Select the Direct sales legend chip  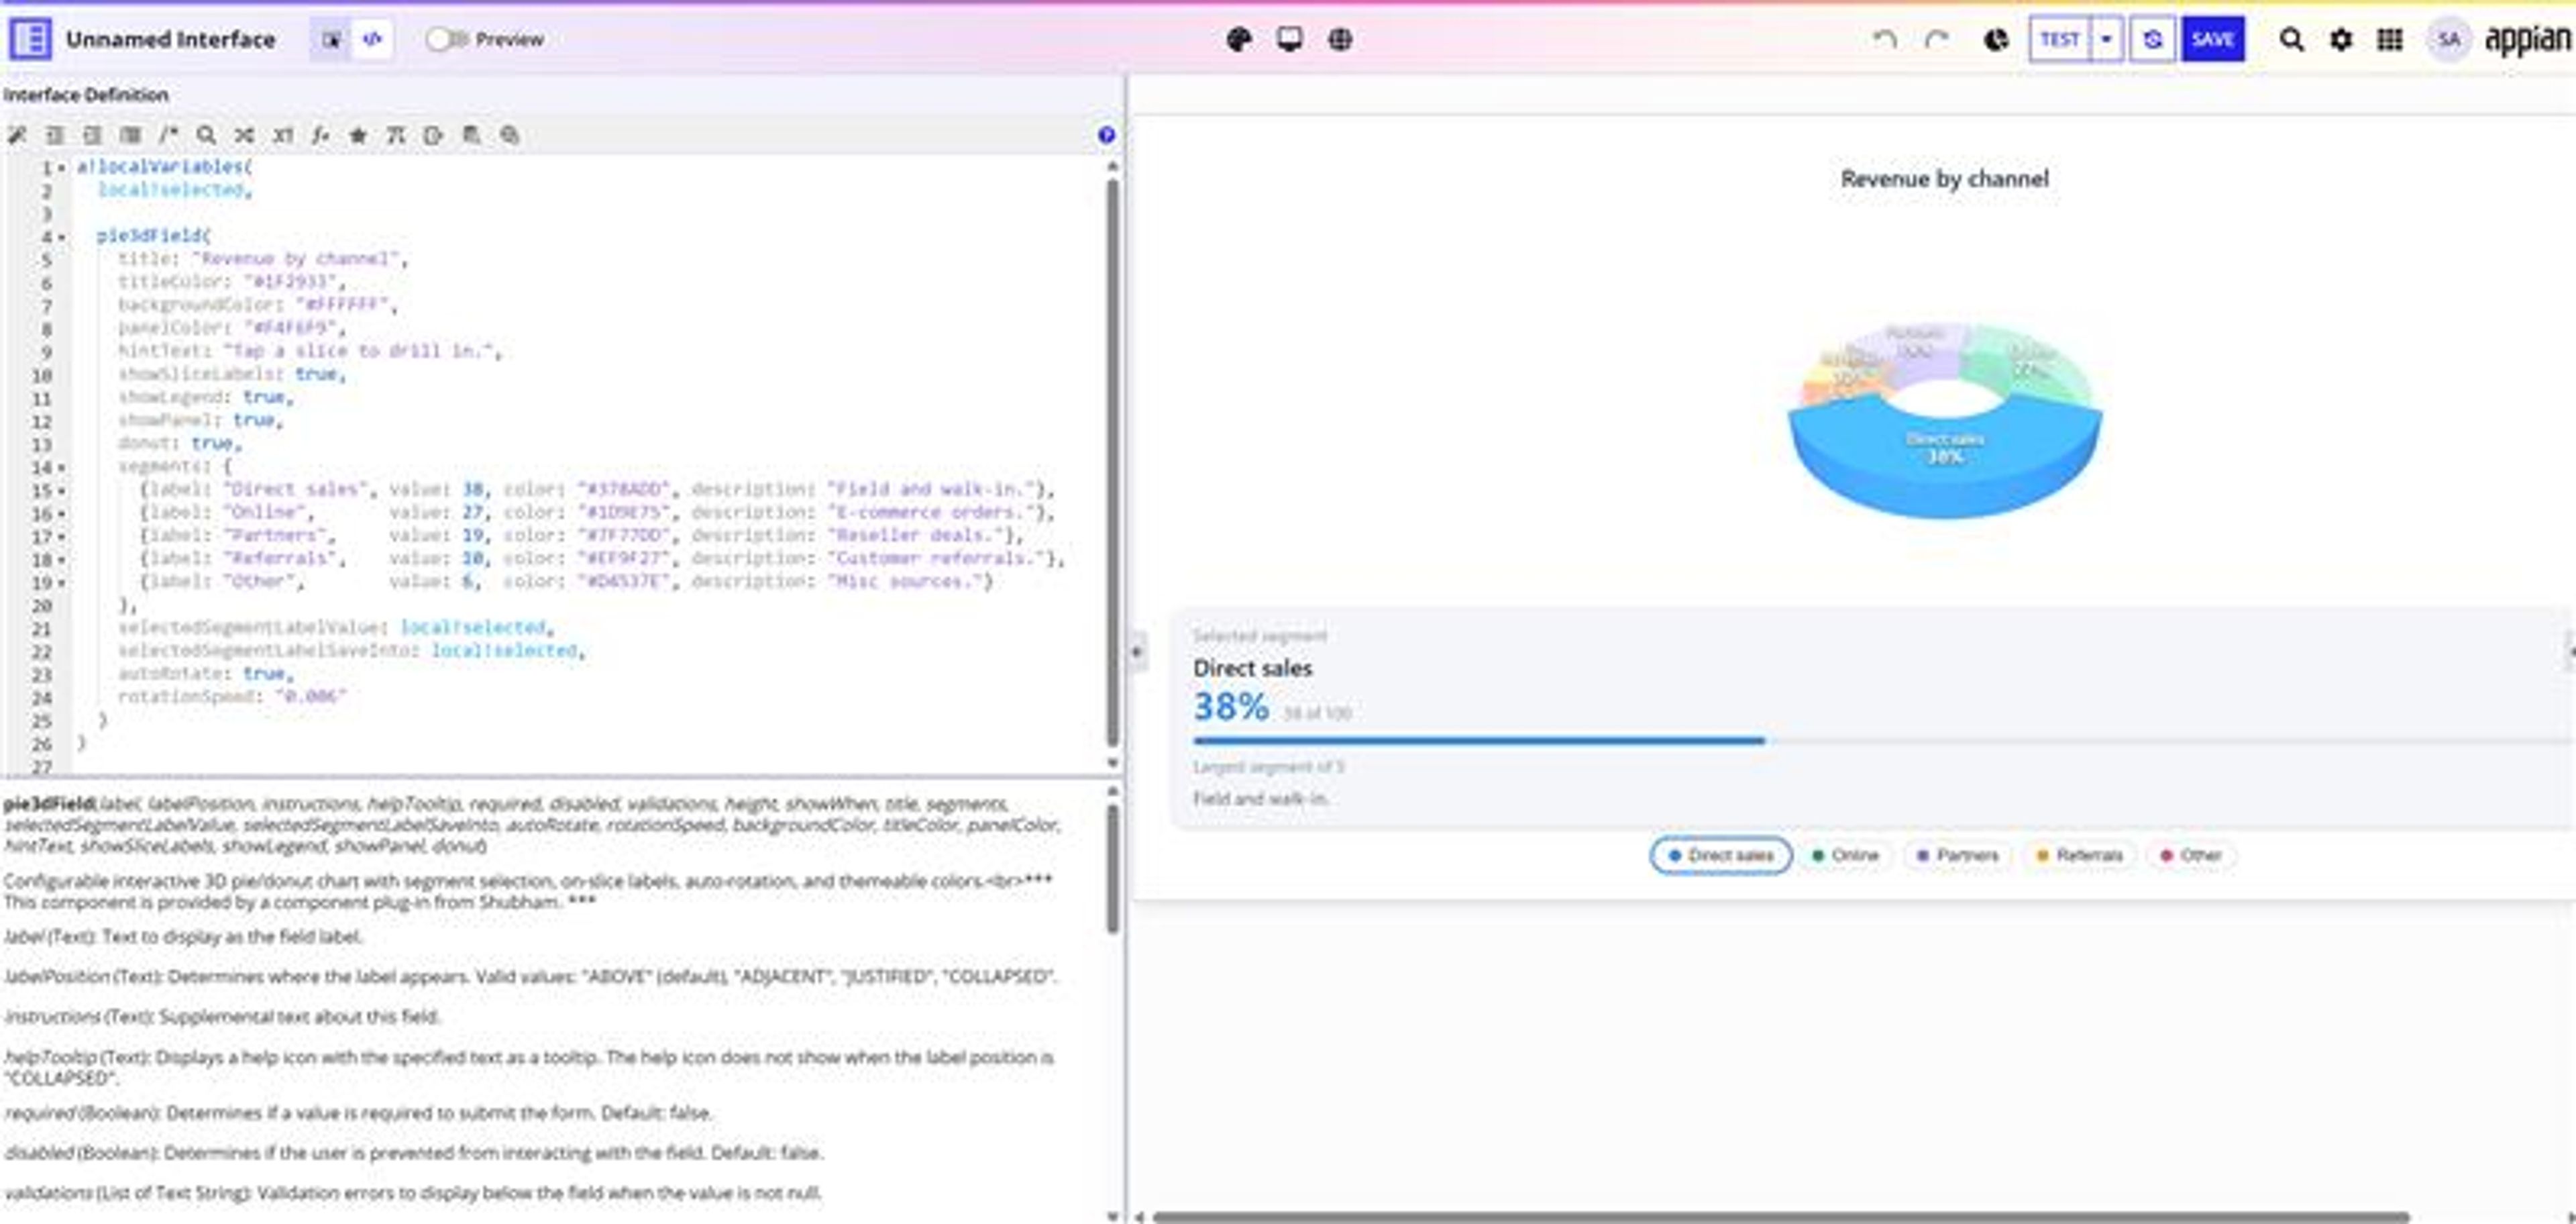click(1720, 855)
